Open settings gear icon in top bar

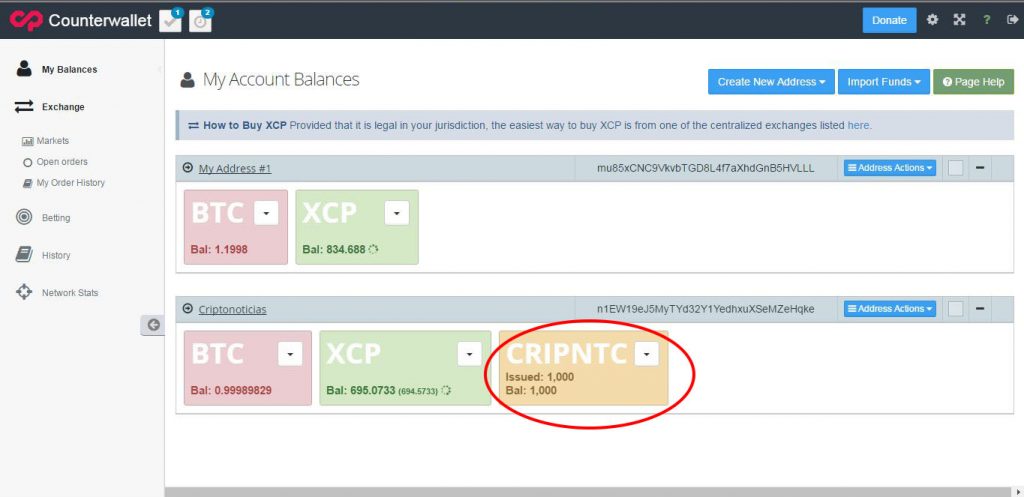pos(933,20)
